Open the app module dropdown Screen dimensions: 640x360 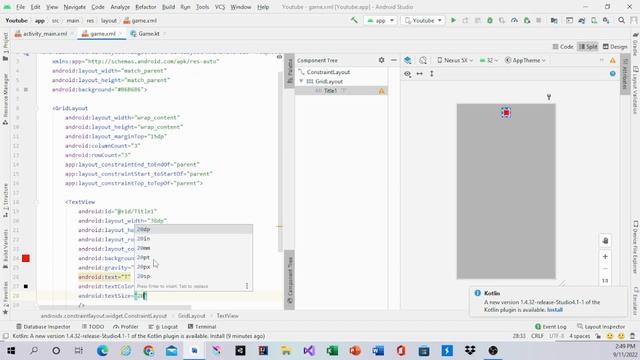(x=380, y=20)
